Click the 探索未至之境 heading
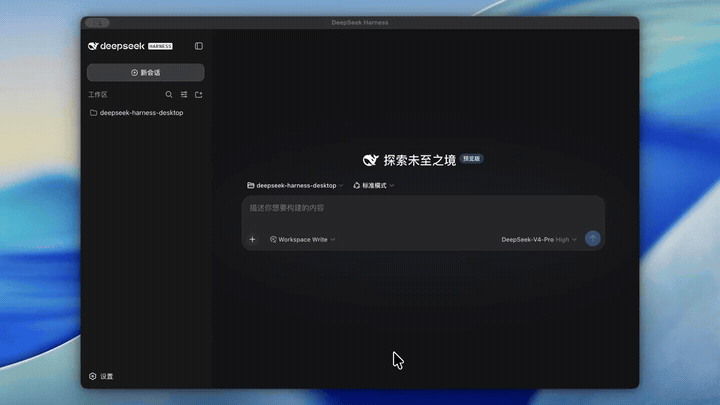The image size is (720, 405). point(420,160)
